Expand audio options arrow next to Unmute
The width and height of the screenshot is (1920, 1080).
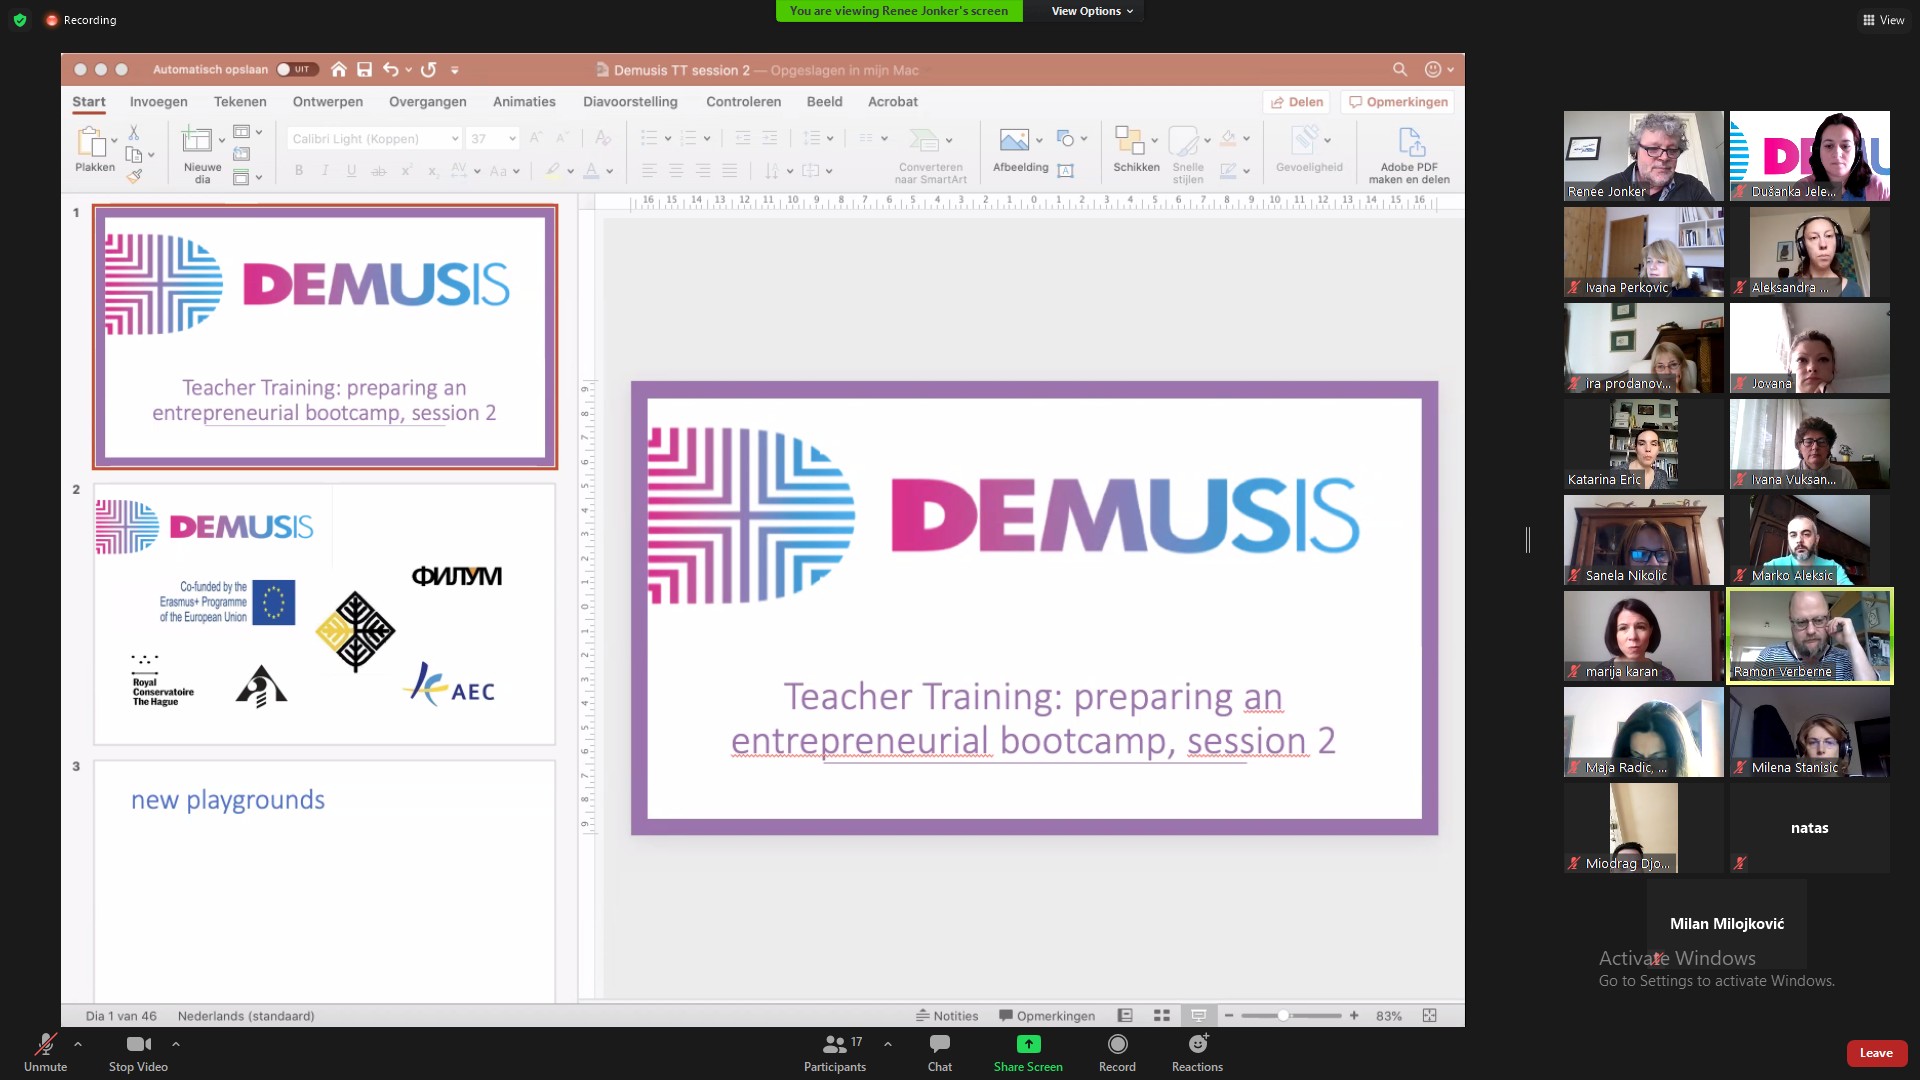tap(78, 1044)
